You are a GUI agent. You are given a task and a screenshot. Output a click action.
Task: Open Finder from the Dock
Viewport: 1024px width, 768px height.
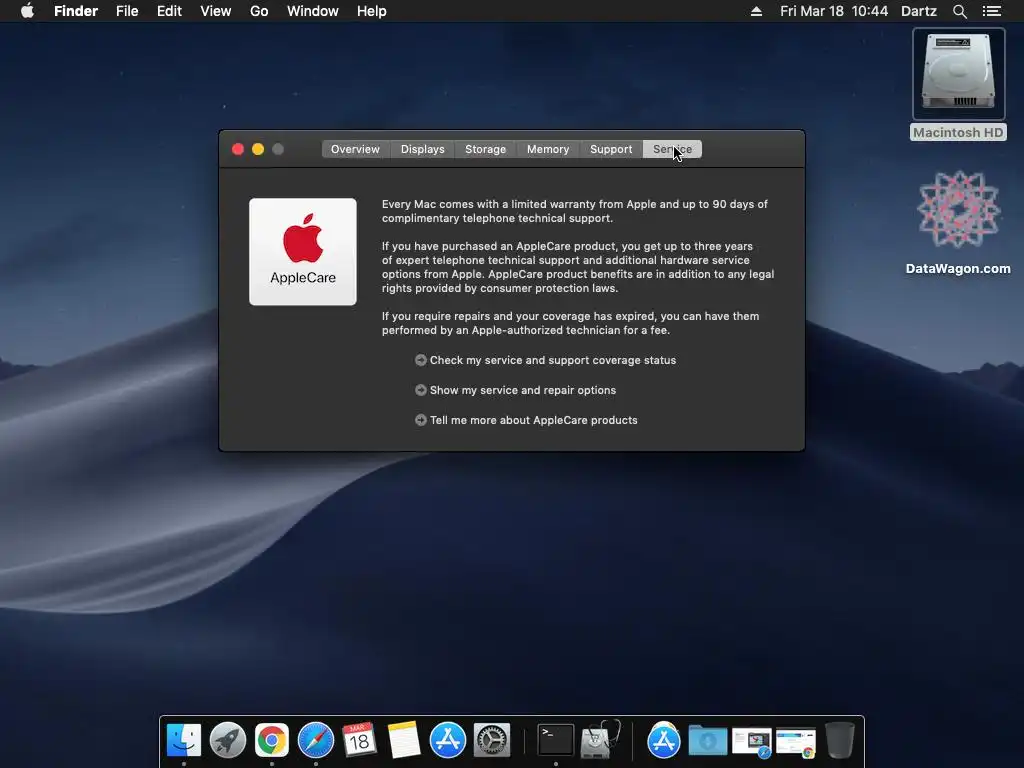[184, 740]
